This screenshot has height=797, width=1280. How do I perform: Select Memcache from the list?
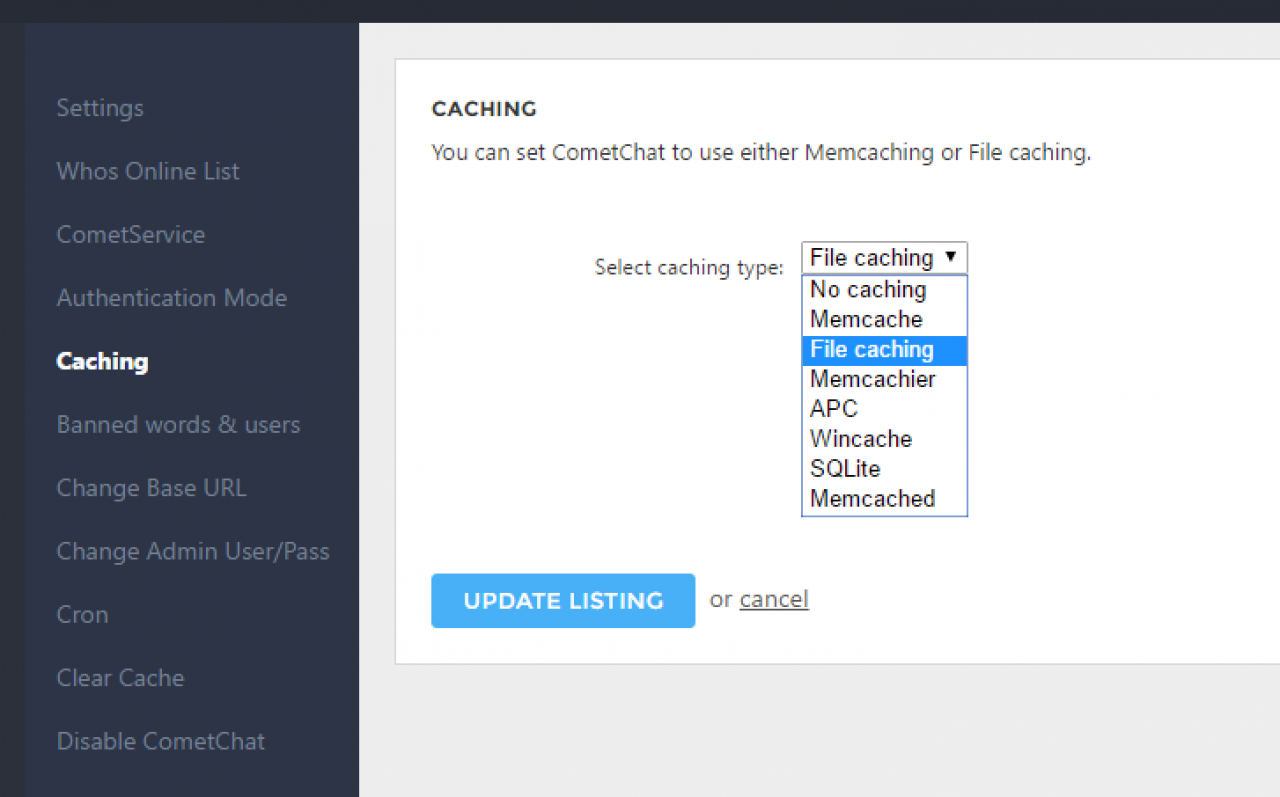tap(866, 320)
